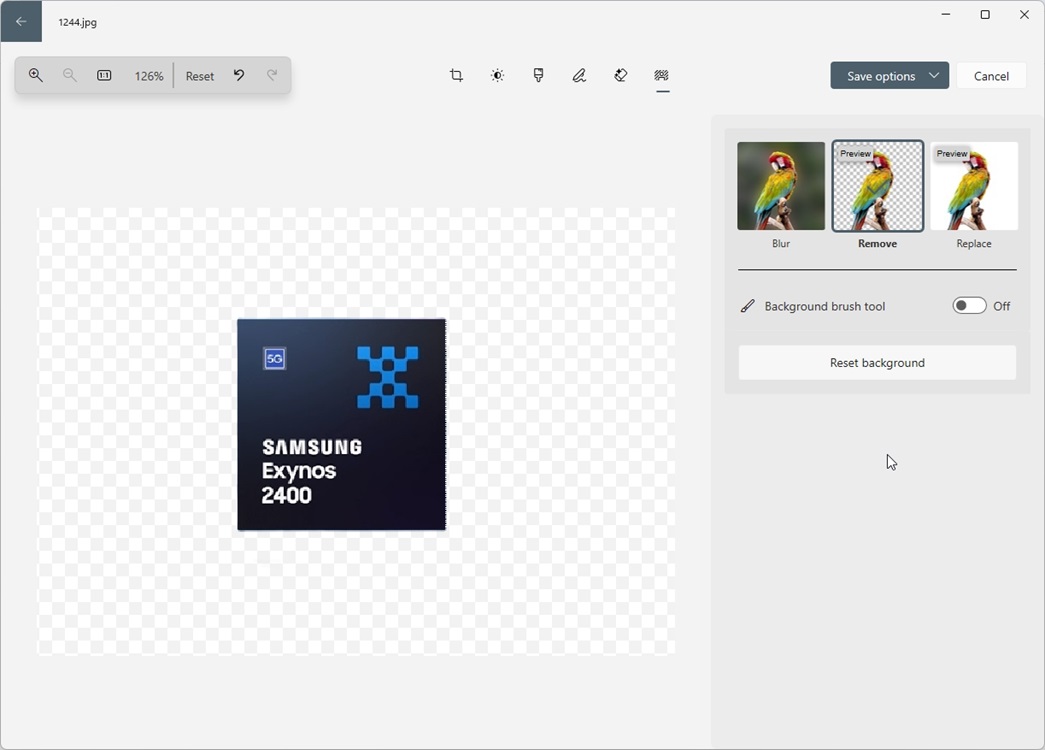This screenshot has height=750, width=1045.
Task: Click the 1:1 zoom ratio icon
Action: click(x=104, y=75)
